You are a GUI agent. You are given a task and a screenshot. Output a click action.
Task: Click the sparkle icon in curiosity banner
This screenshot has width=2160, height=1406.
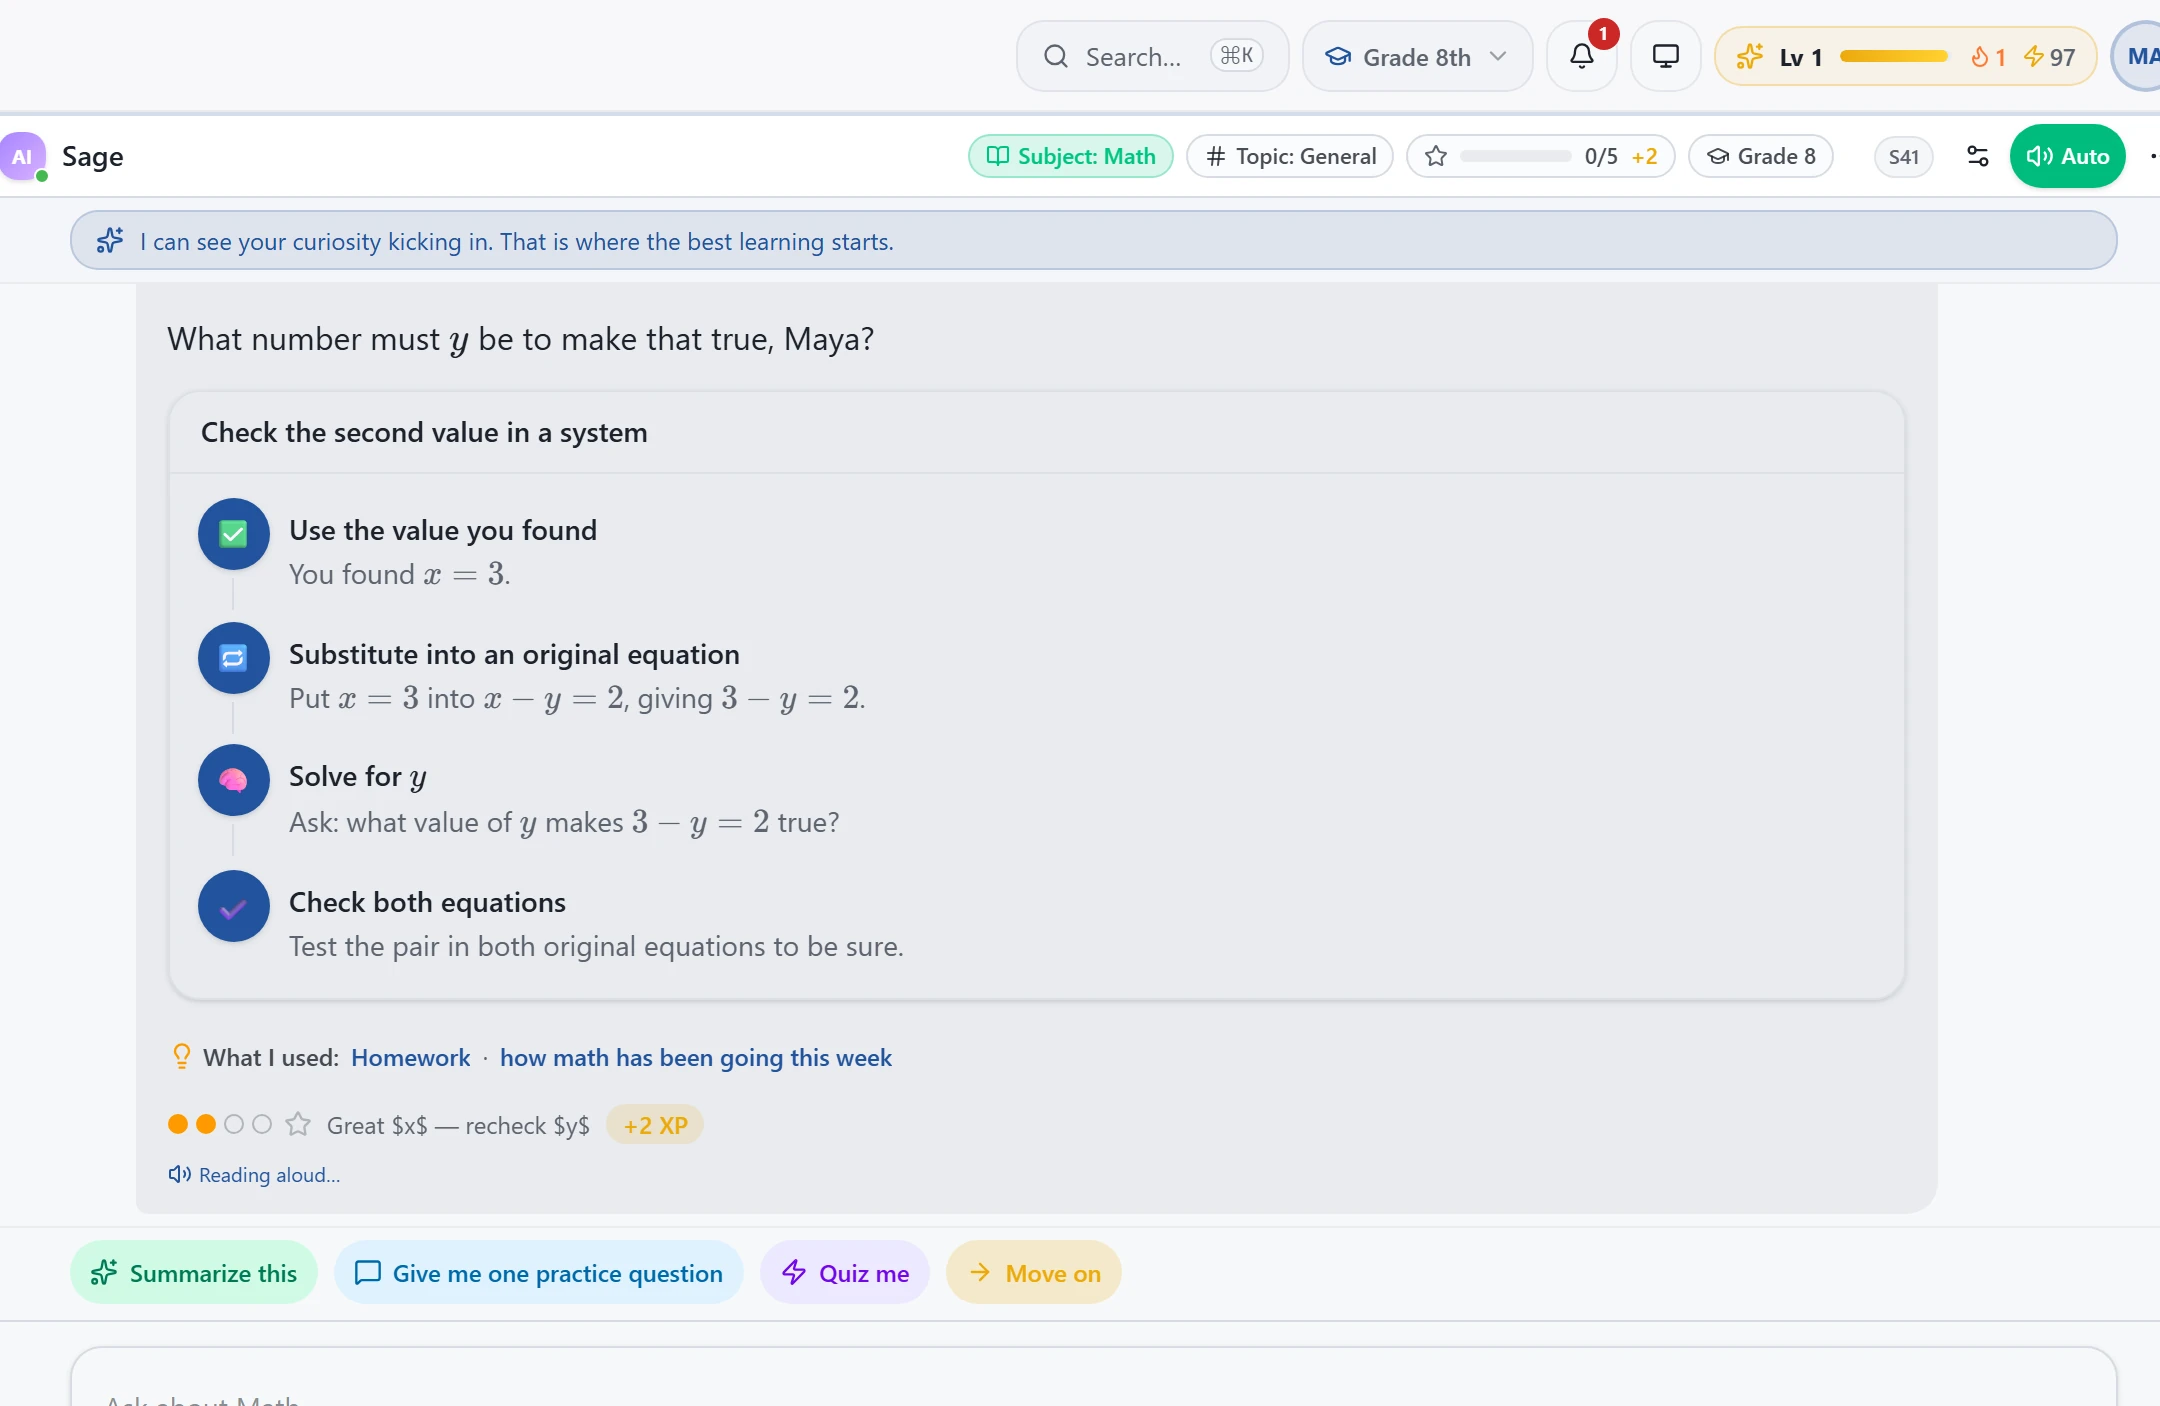coord(110,241)
